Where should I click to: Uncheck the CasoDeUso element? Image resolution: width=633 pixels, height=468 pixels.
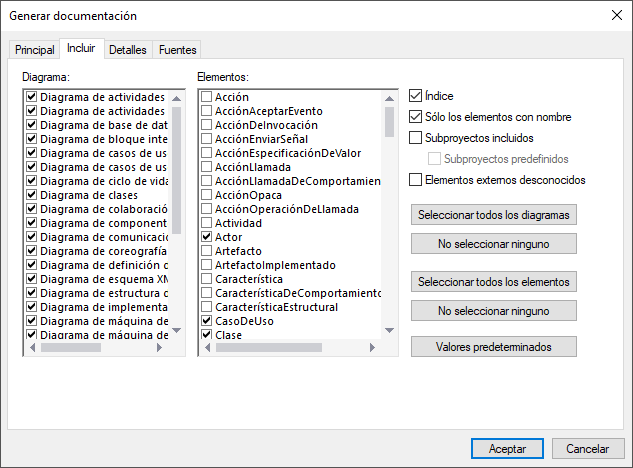coord(207,321)
